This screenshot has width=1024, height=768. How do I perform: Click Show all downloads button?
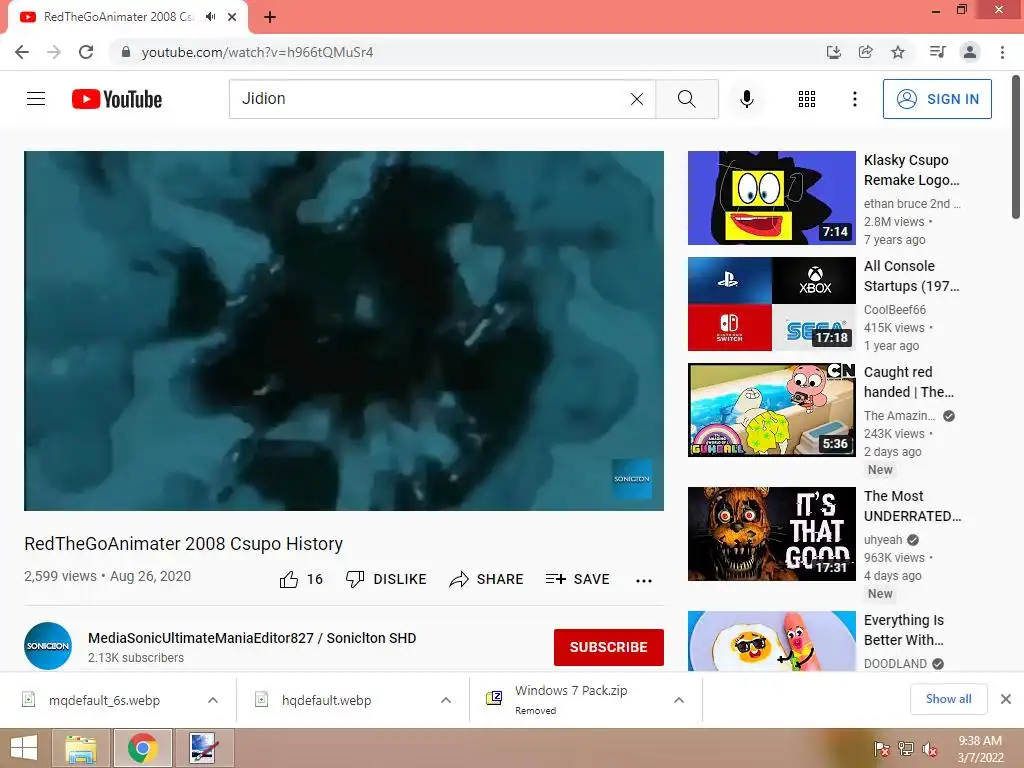tap(948, 699)
